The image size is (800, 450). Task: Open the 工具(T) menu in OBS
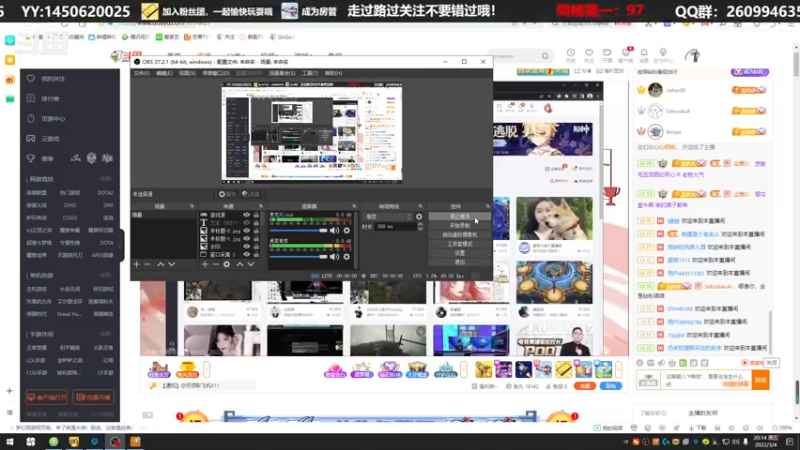click(310, 73)
